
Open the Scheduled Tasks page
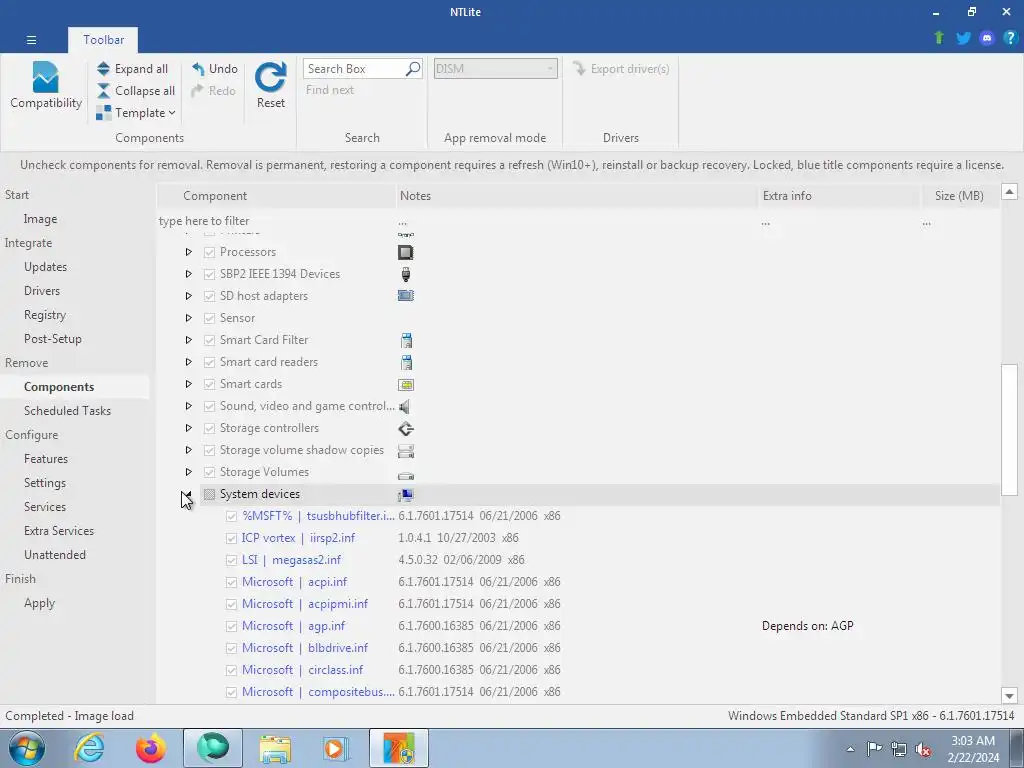(67, 411)
